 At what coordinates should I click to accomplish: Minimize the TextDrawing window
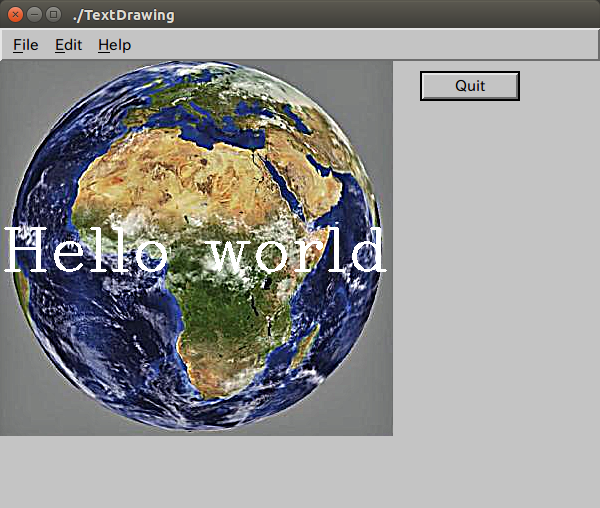(34, 15)
